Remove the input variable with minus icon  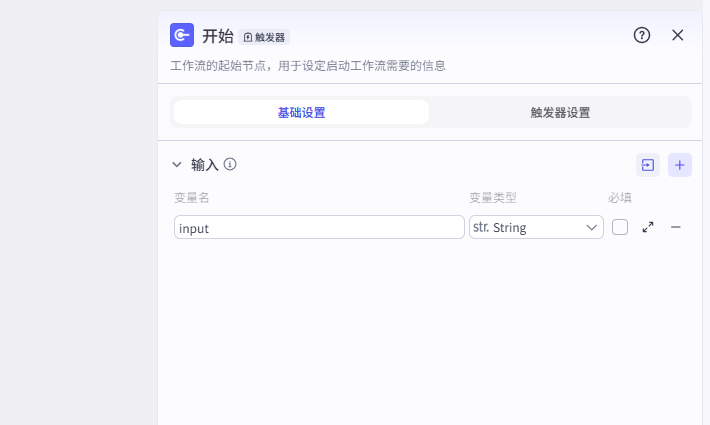click(676, 227)
